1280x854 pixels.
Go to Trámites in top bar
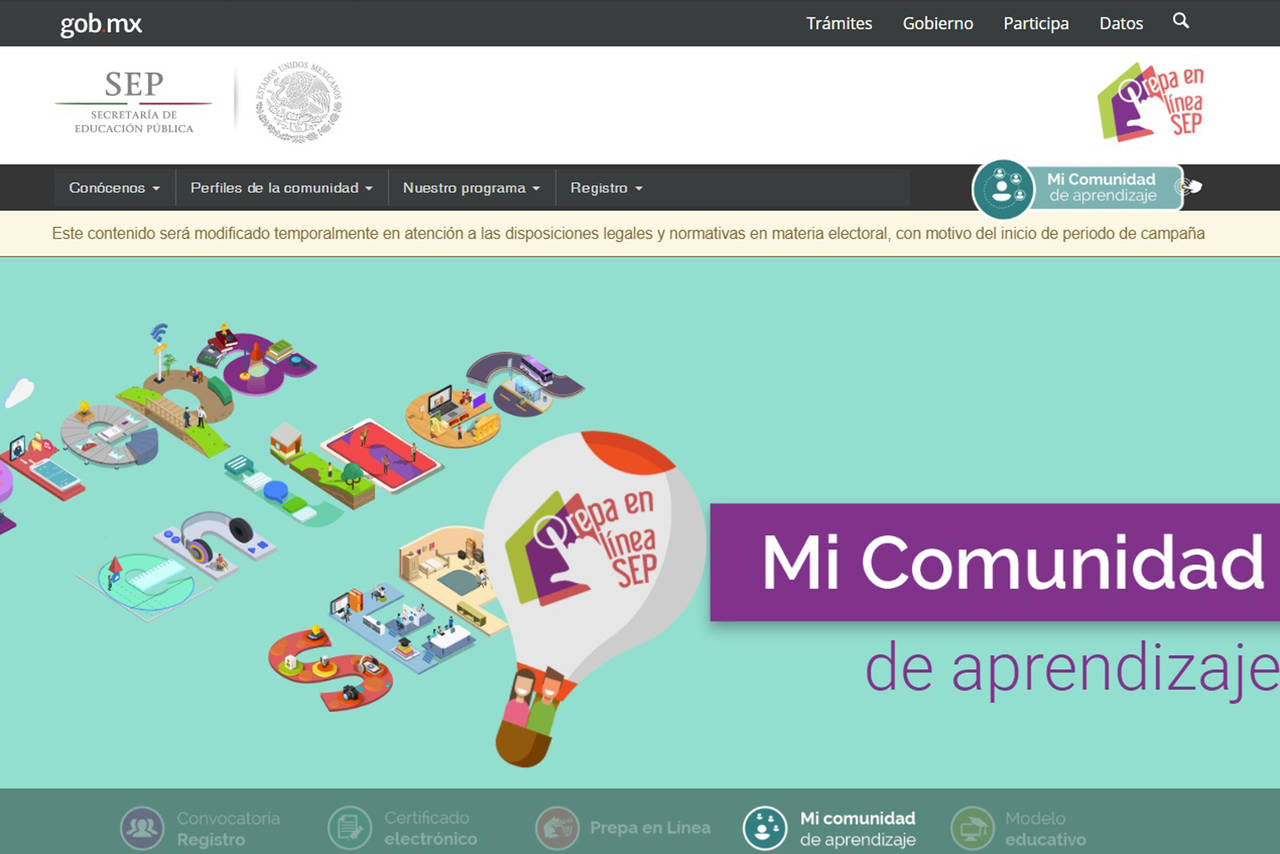tap(839, 24)
